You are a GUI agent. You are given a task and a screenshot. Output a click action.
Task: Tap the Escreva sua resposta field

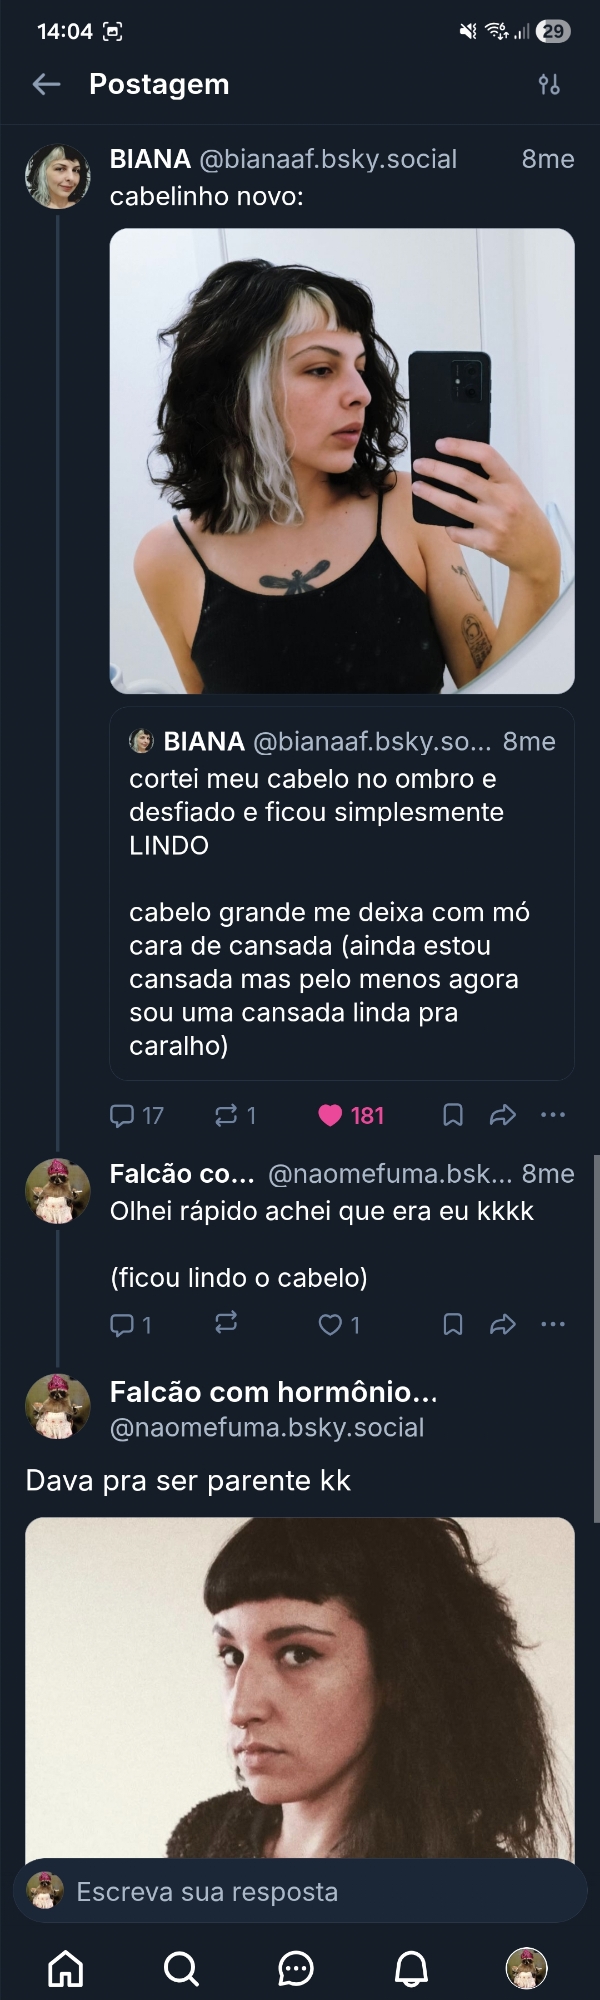pos(300,1891)
